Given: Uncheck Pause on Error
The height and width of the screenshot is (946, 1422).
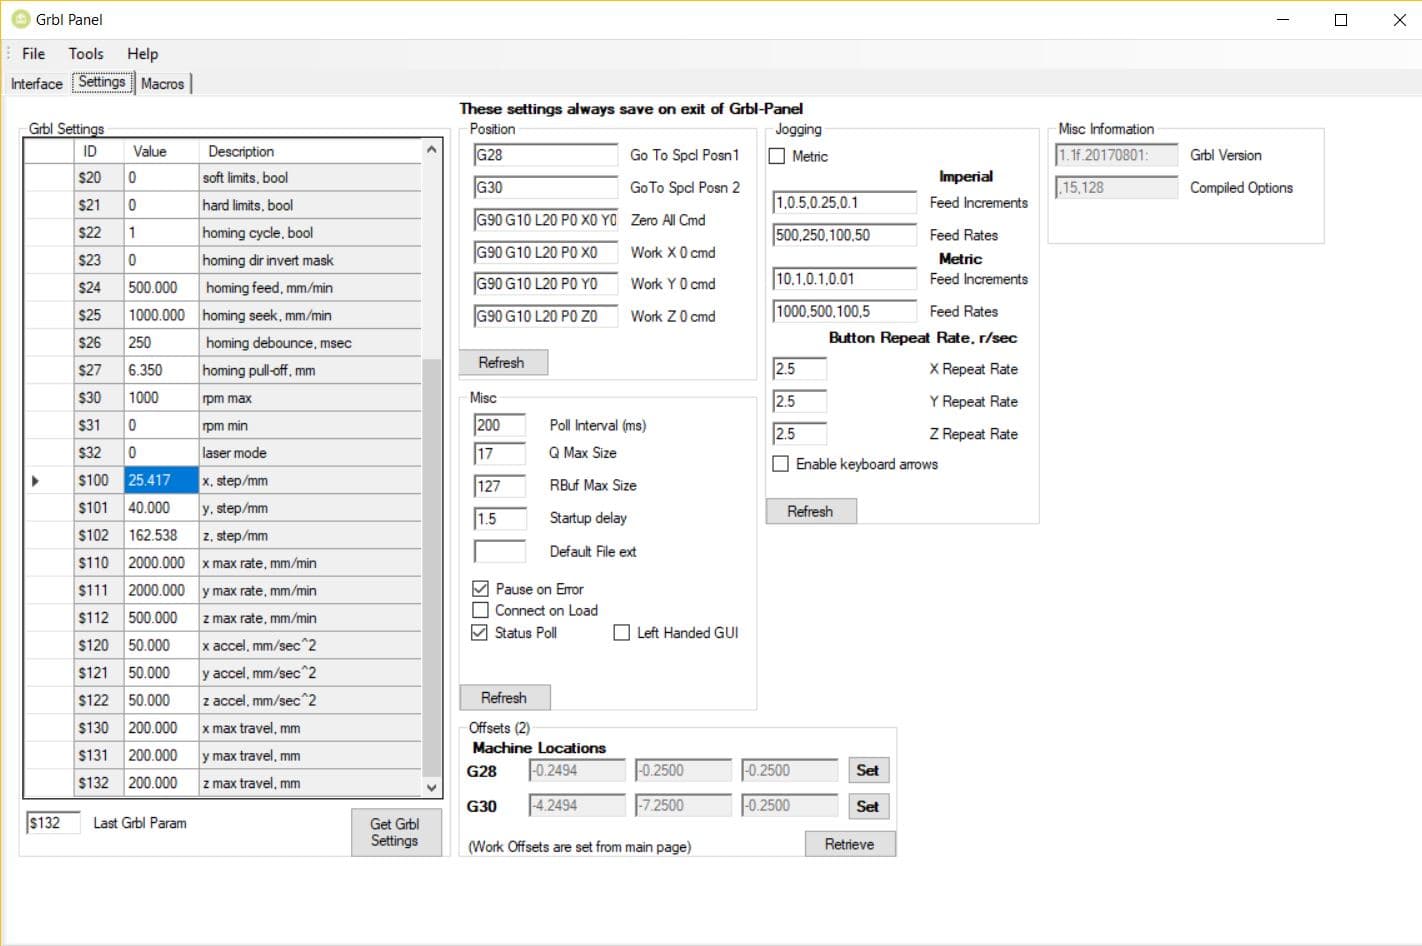Looking at the screenshot, I should point(480,588).
